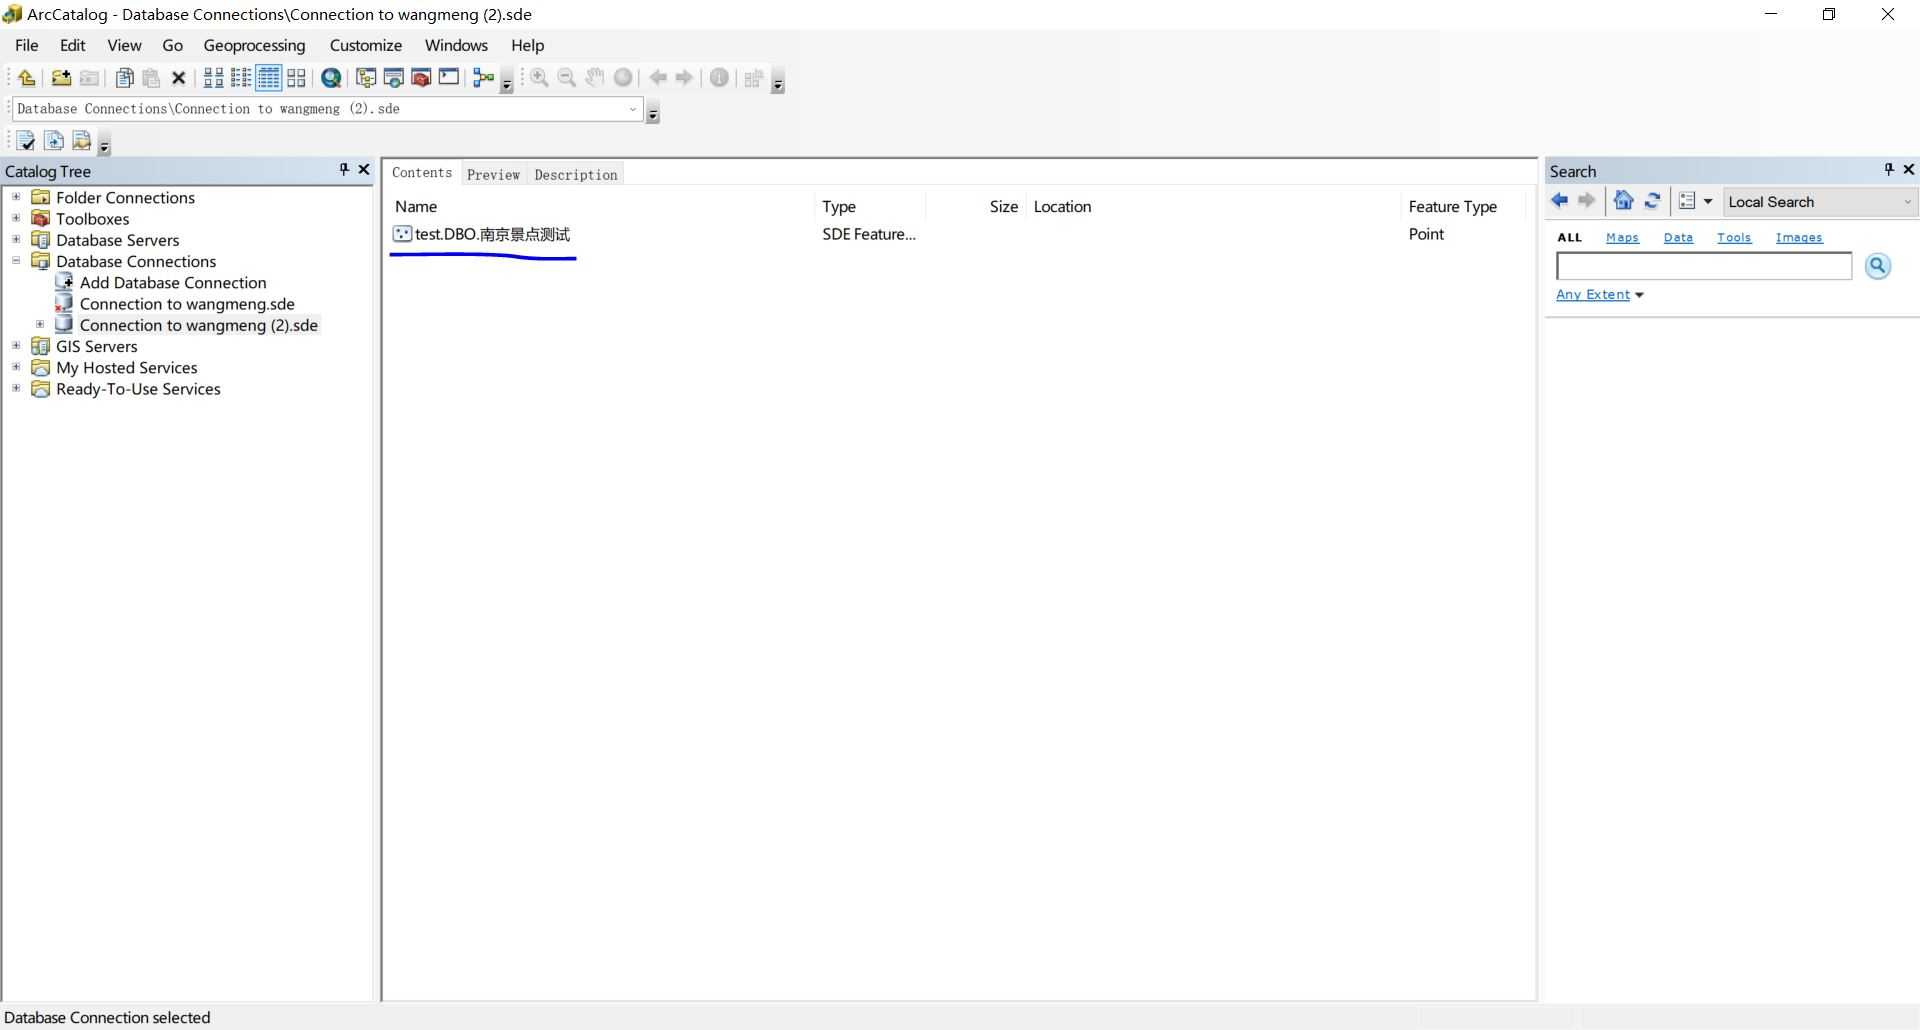Open the location path dropdown
This screenshot has width=1920, height=1030.
pyautogui.click(x=633, y=109)
